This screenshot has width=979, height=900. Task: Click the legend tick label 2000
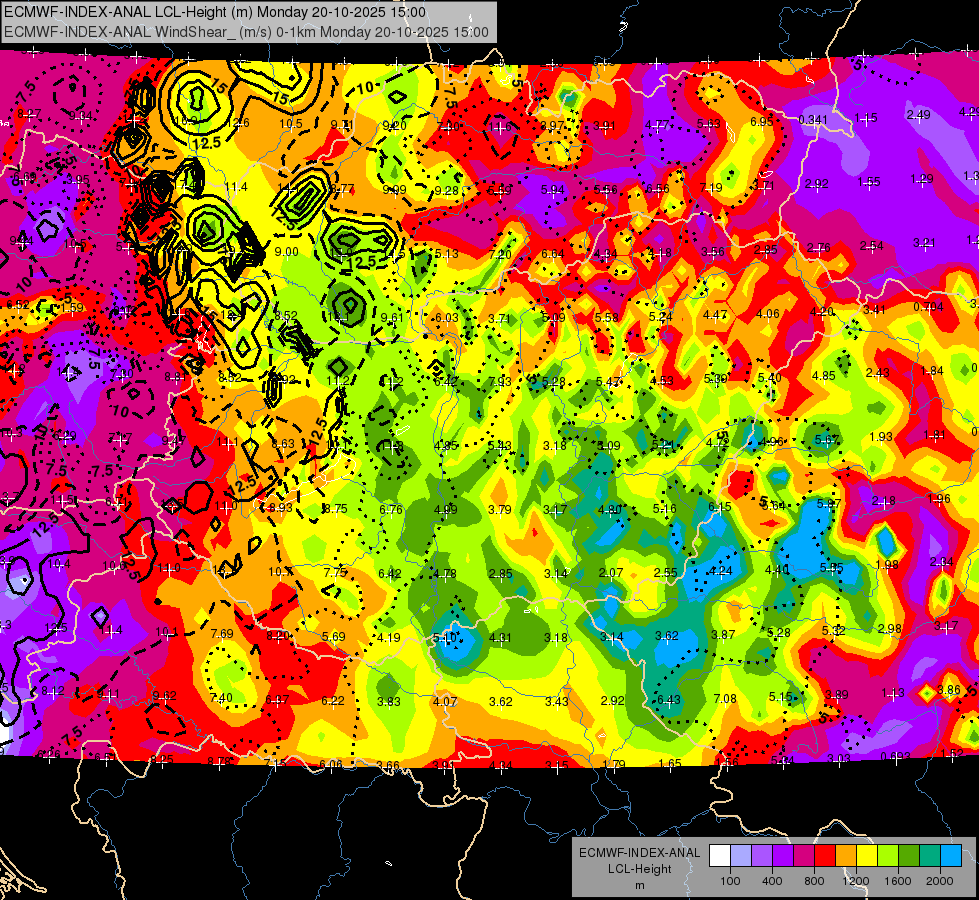point(940,881)
